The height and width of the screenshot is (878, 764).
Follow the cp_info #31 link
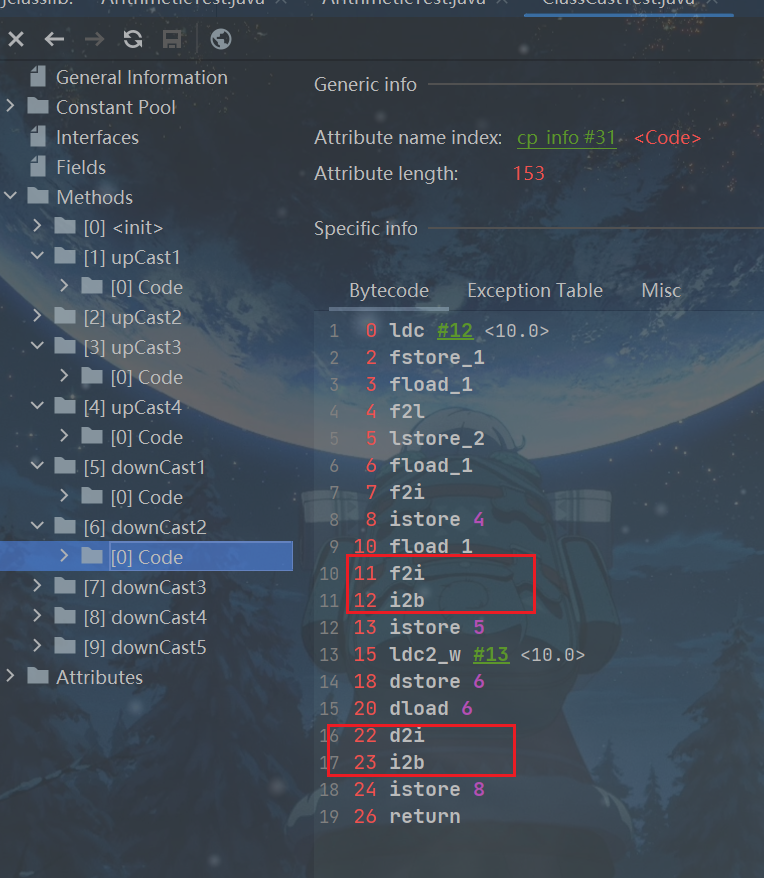tap(566, 138)
